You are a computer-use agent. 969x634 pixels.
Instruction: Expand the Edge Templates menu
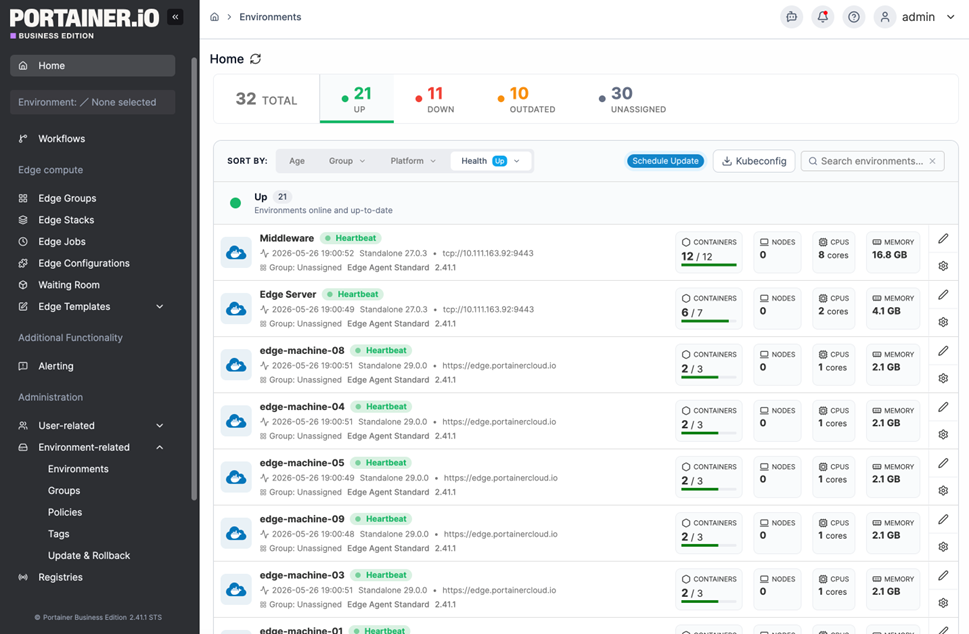pos(159,307)
